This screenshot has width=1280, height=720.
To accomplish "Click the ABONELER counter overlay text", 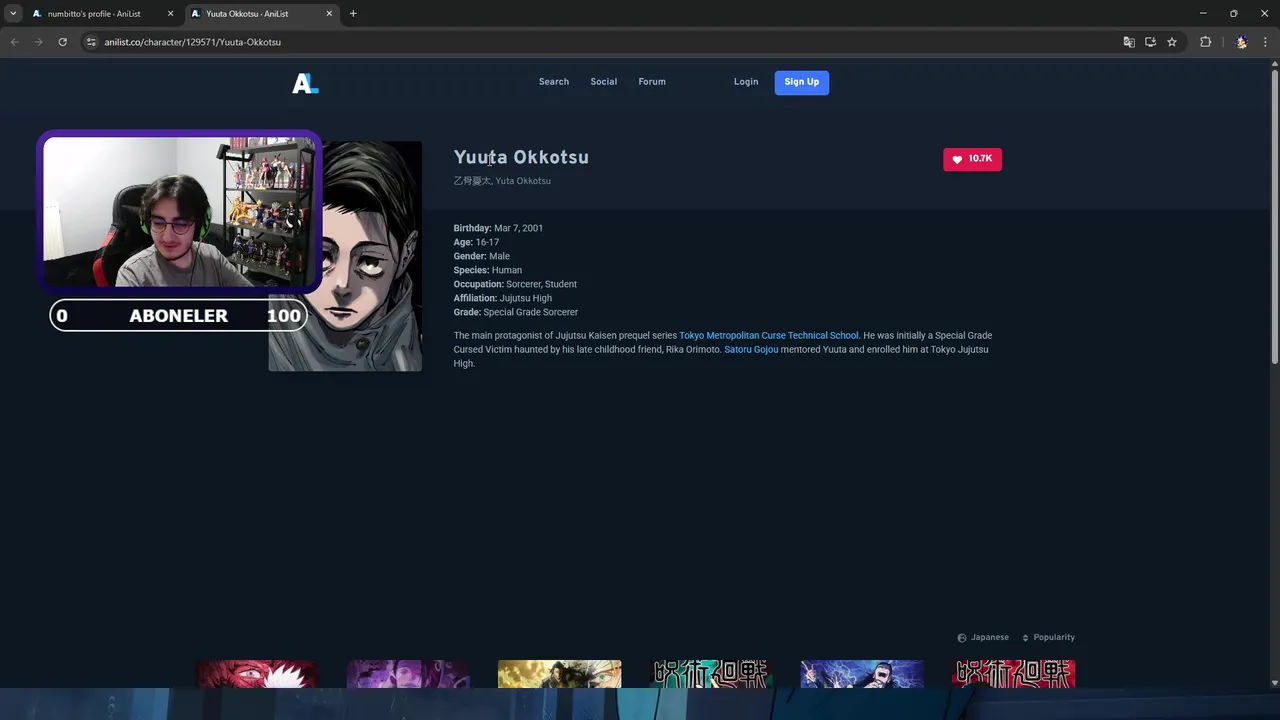I will pyautogui.click(x=178, y=316).
